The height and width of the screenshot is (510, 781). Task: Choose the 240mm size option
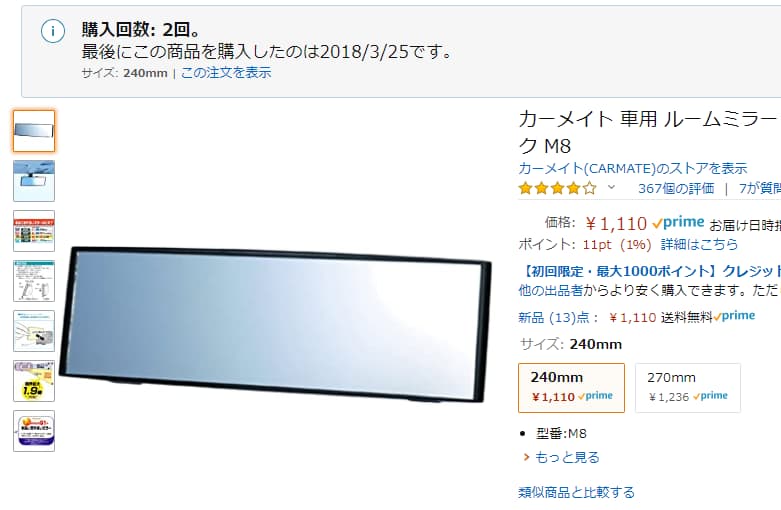[x=571, y=388]
